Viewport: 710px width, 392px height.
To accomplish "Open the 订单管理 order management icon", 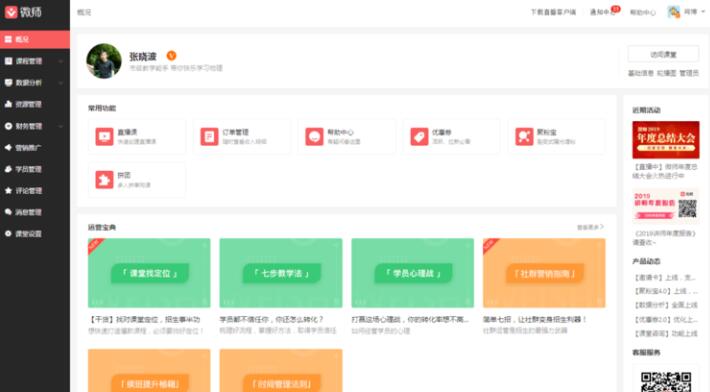I will pos(209,137).
